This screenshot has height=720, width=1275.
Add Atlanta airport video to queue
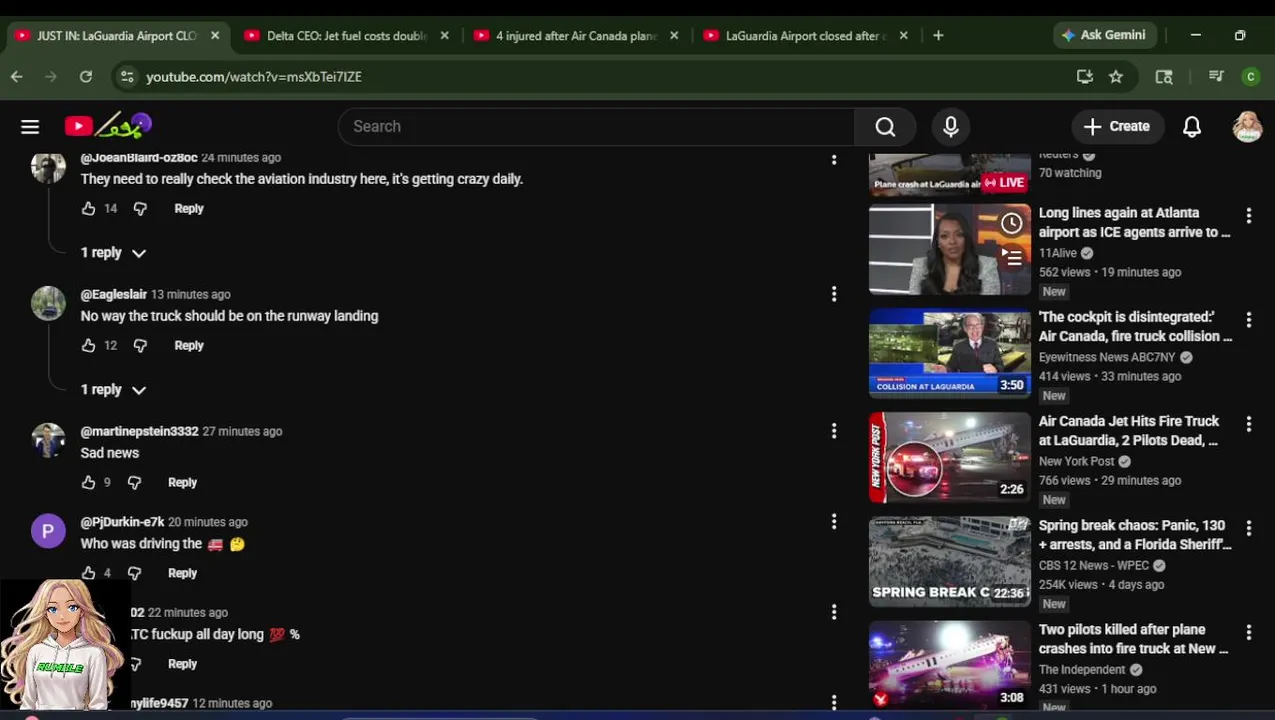1011,258
